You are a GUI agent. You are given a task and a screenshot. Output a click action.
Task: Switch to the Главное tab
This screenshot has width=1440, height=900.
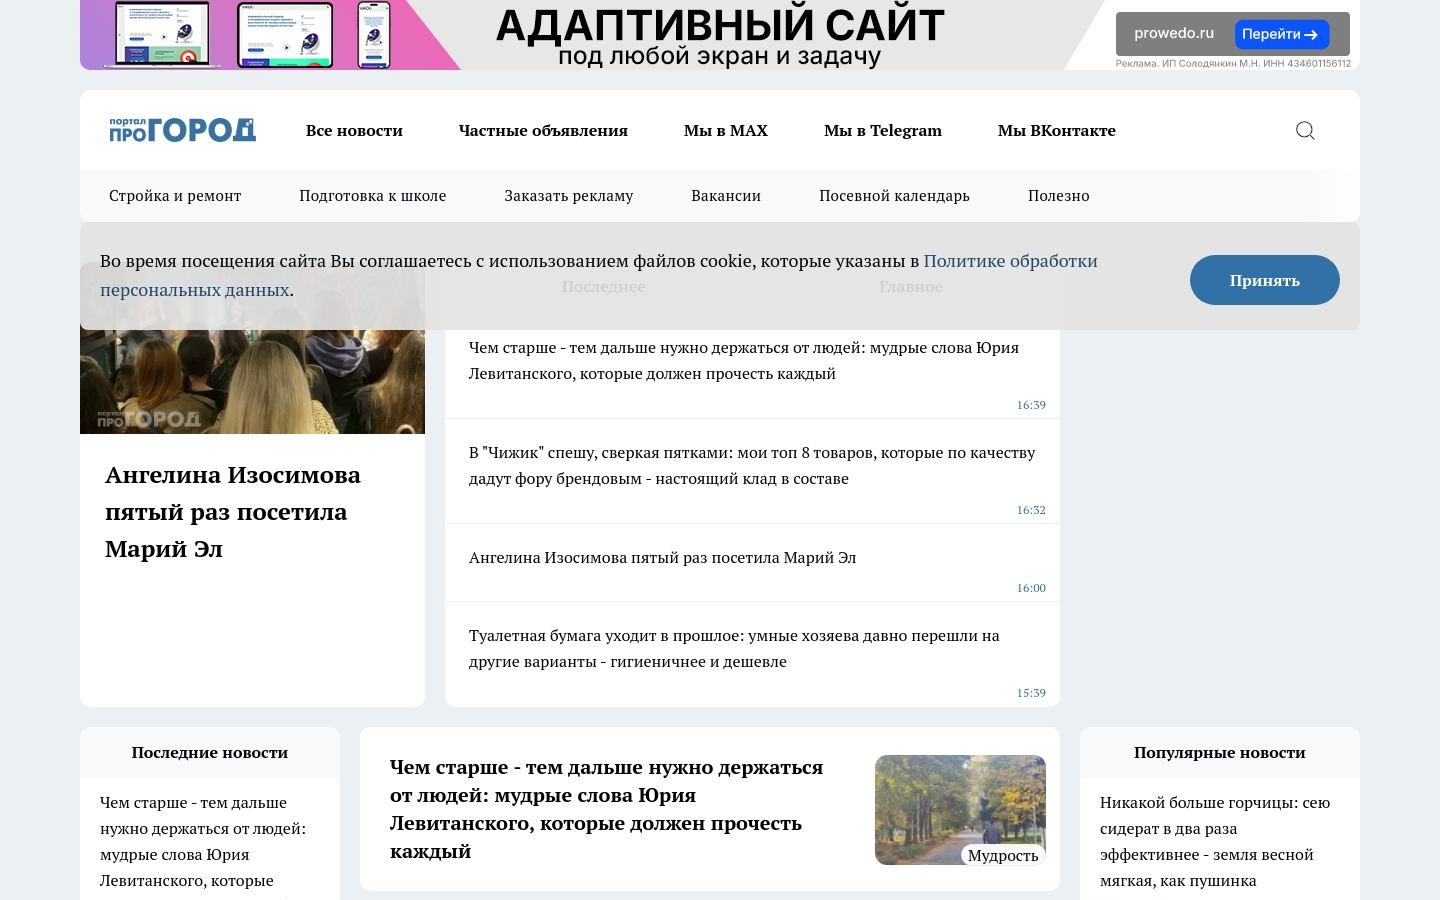tap(911, 287)
